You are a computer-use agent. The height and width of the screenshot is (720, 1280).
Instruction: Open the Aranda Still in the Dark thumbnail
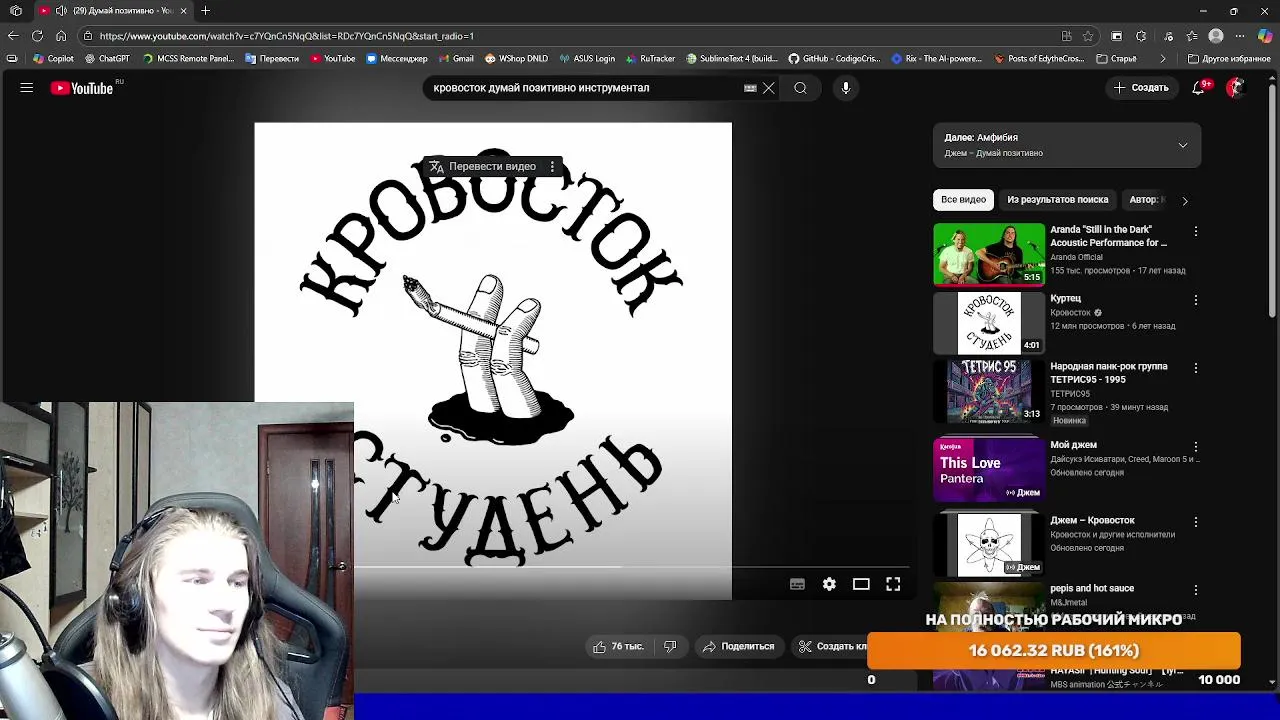989,254
